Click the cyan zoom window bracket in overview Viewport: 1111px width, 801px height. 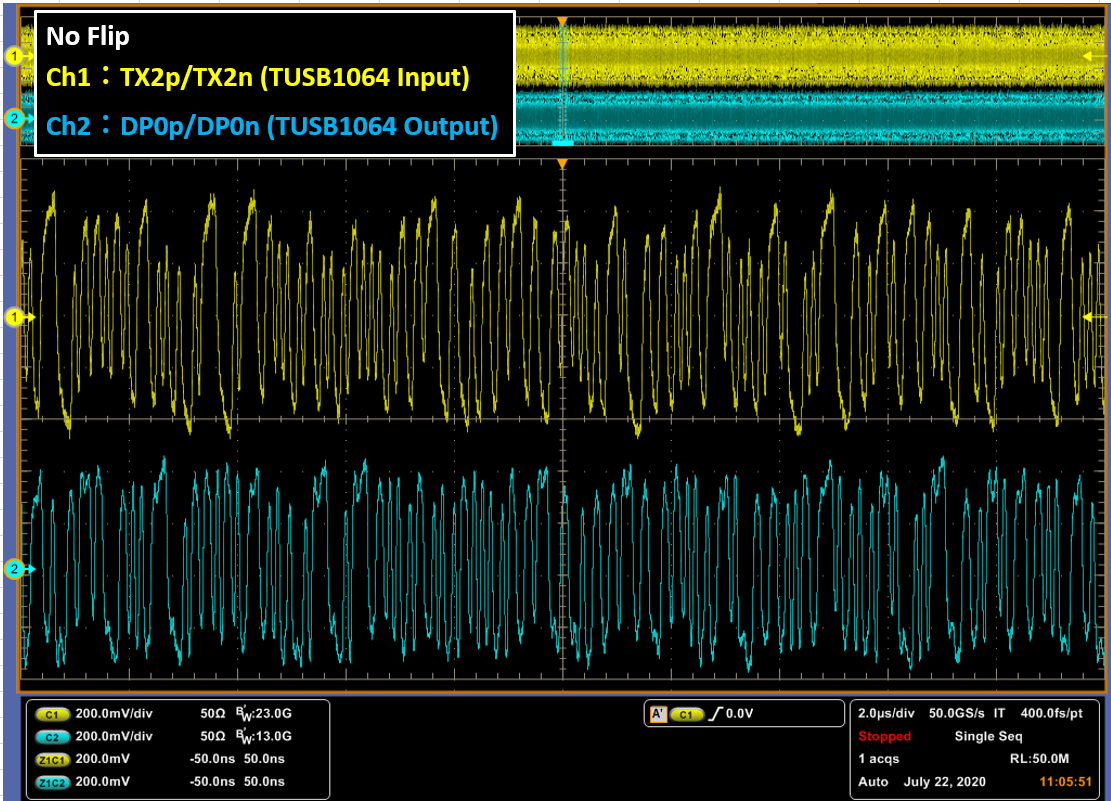pyautogui.click(x=562, y=143)
